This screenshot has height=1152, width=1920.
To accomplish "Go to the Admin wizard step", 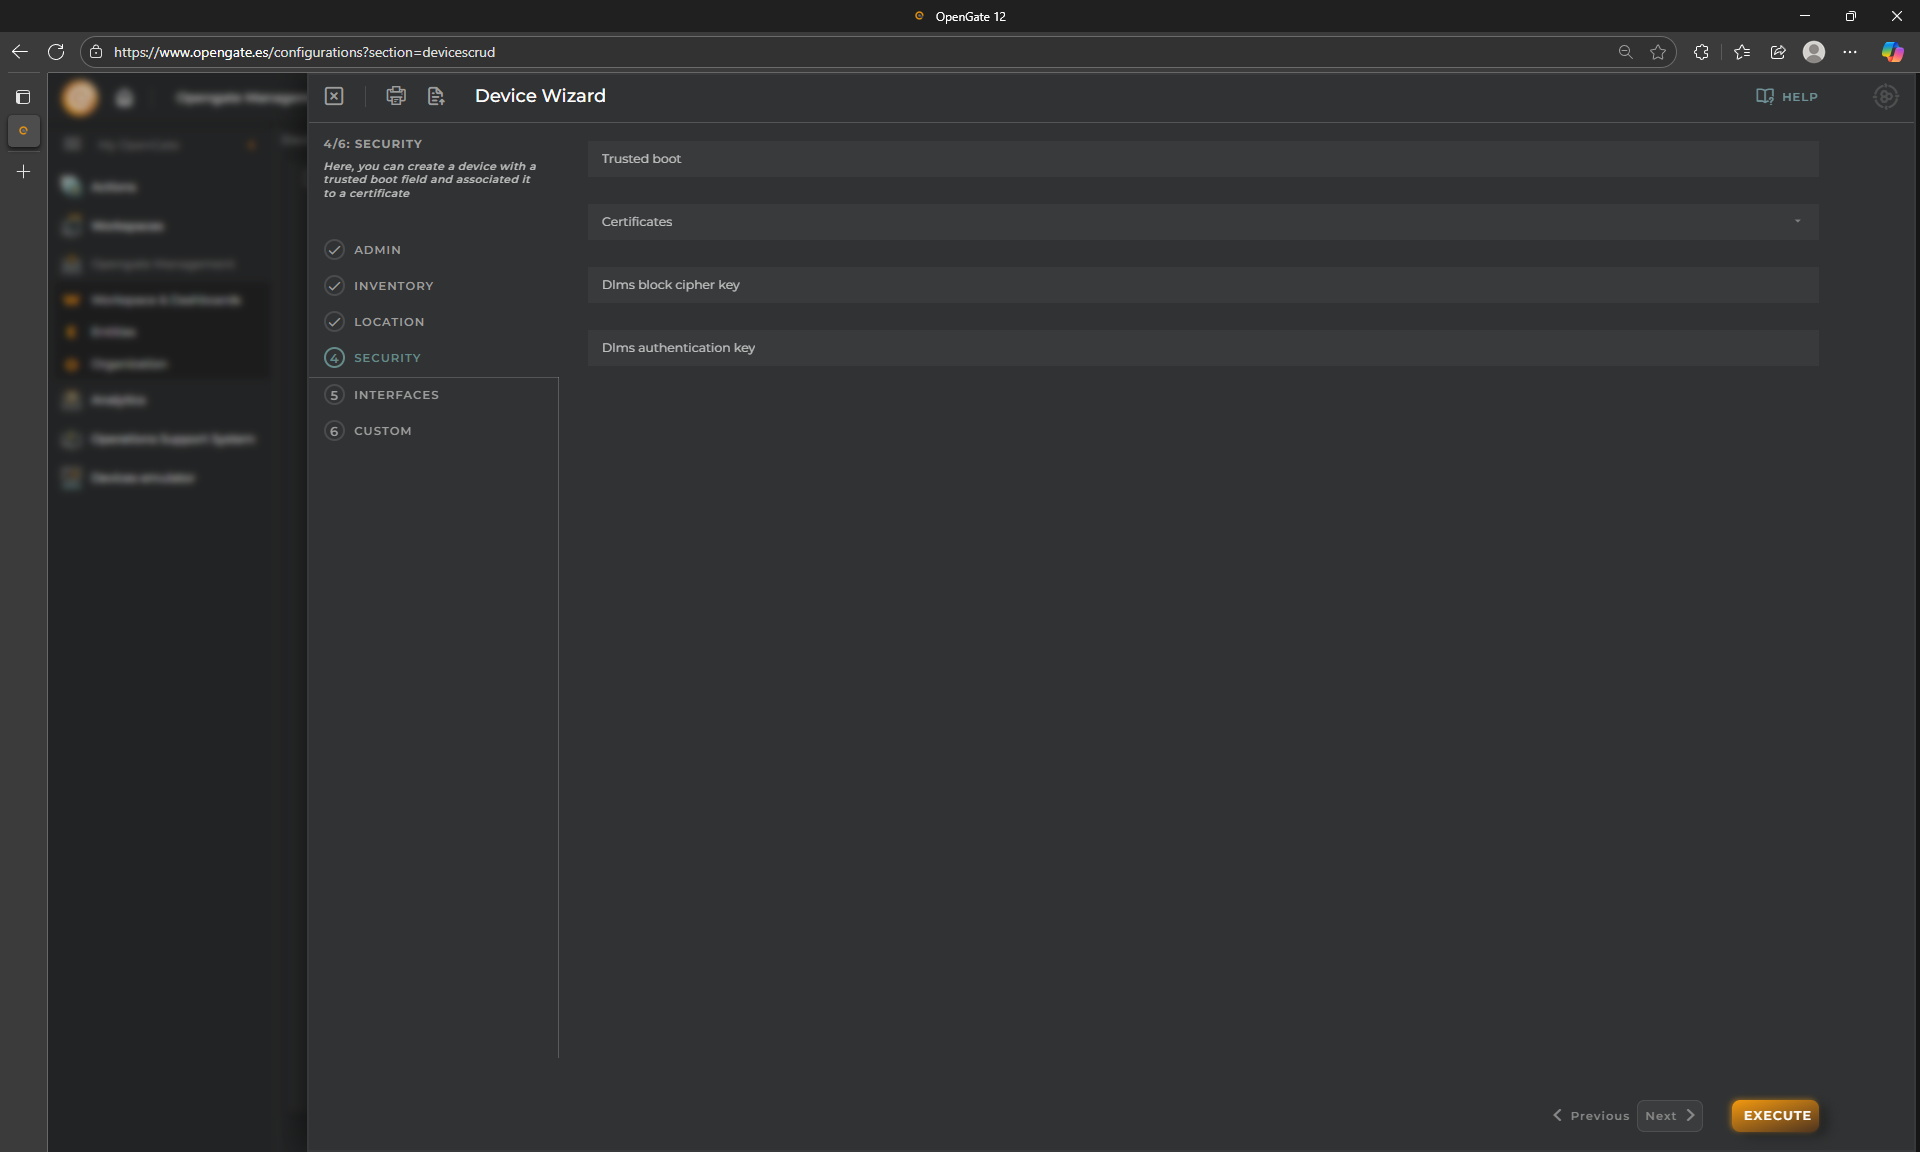I will (377, 250).
